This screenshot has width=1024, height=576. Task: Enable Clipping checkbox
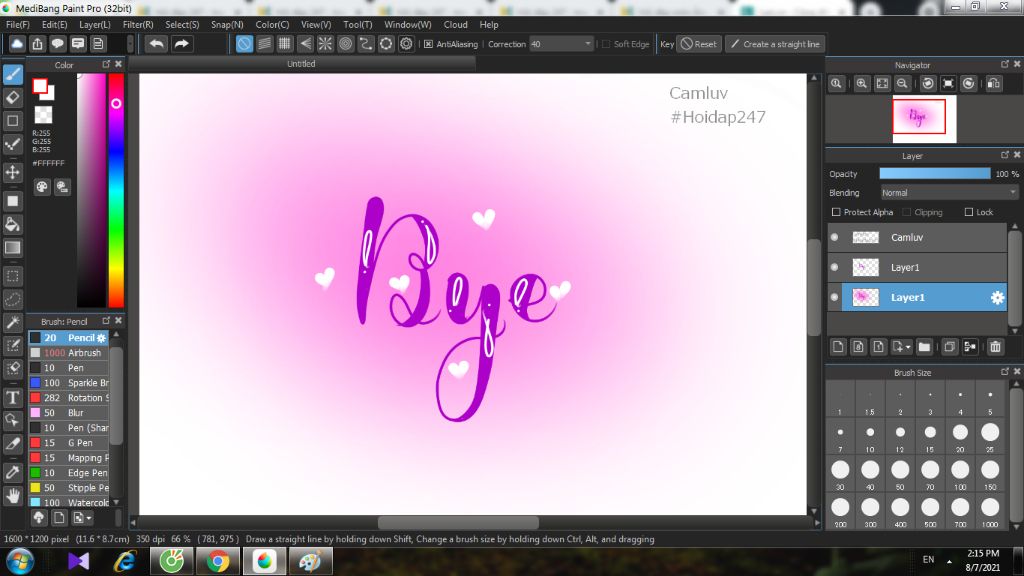tap(906, 212)
